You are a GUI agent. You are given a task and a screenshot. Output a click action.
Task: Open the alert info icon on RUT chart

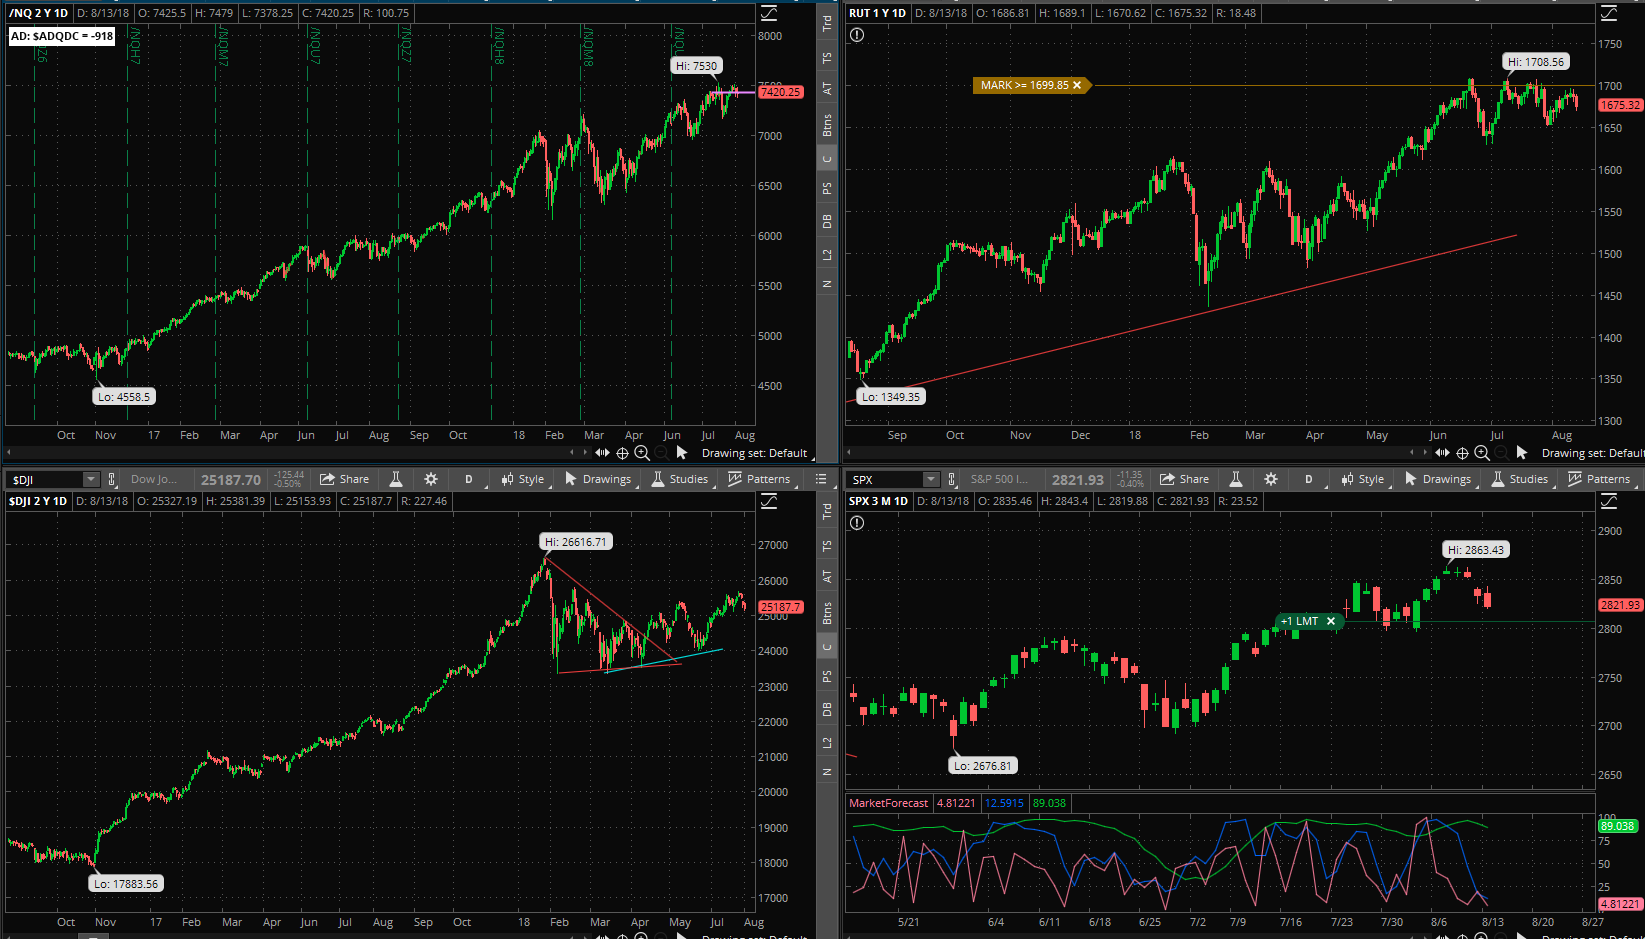click(857, 35)
